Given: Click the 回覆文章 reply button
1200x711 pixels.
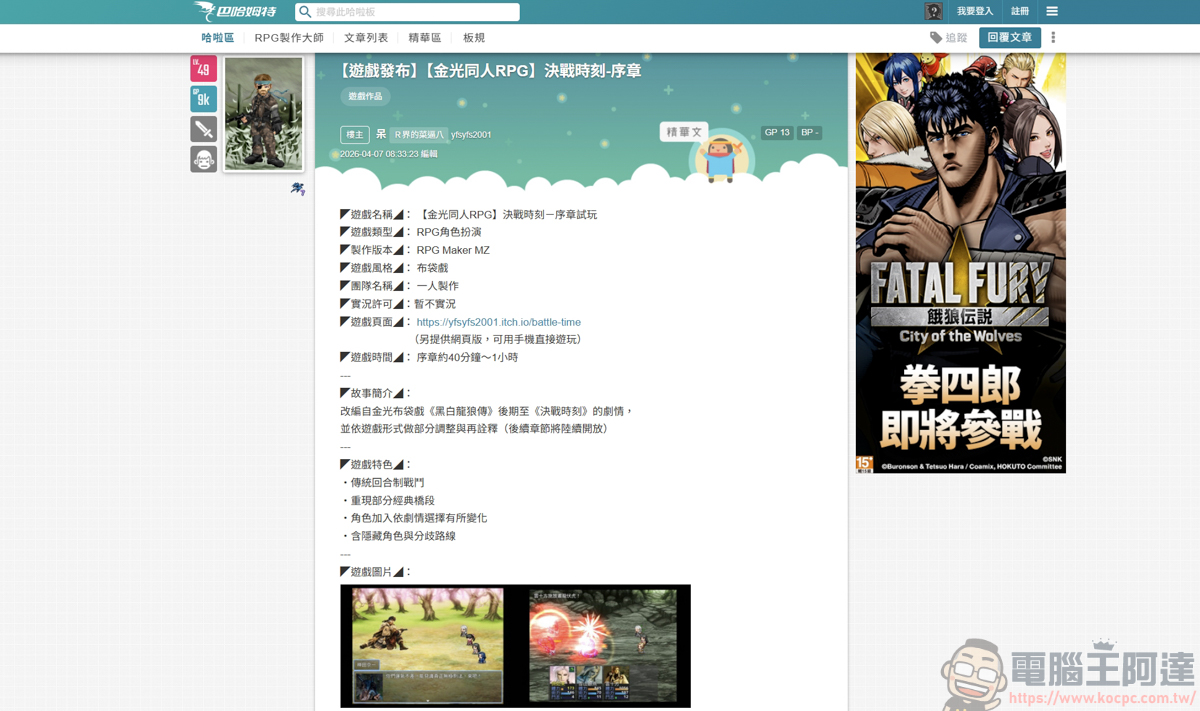Looking at the screenshot, I should coord(1010,38).
